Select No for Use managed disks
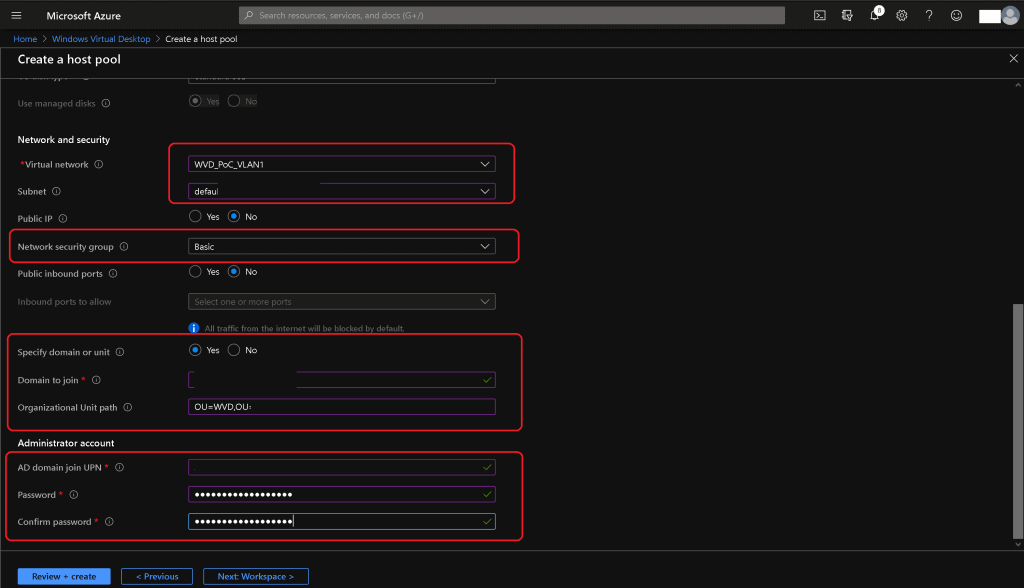Screen dimensions: 1024x588 pyautogui.click(x=234, y=101)
